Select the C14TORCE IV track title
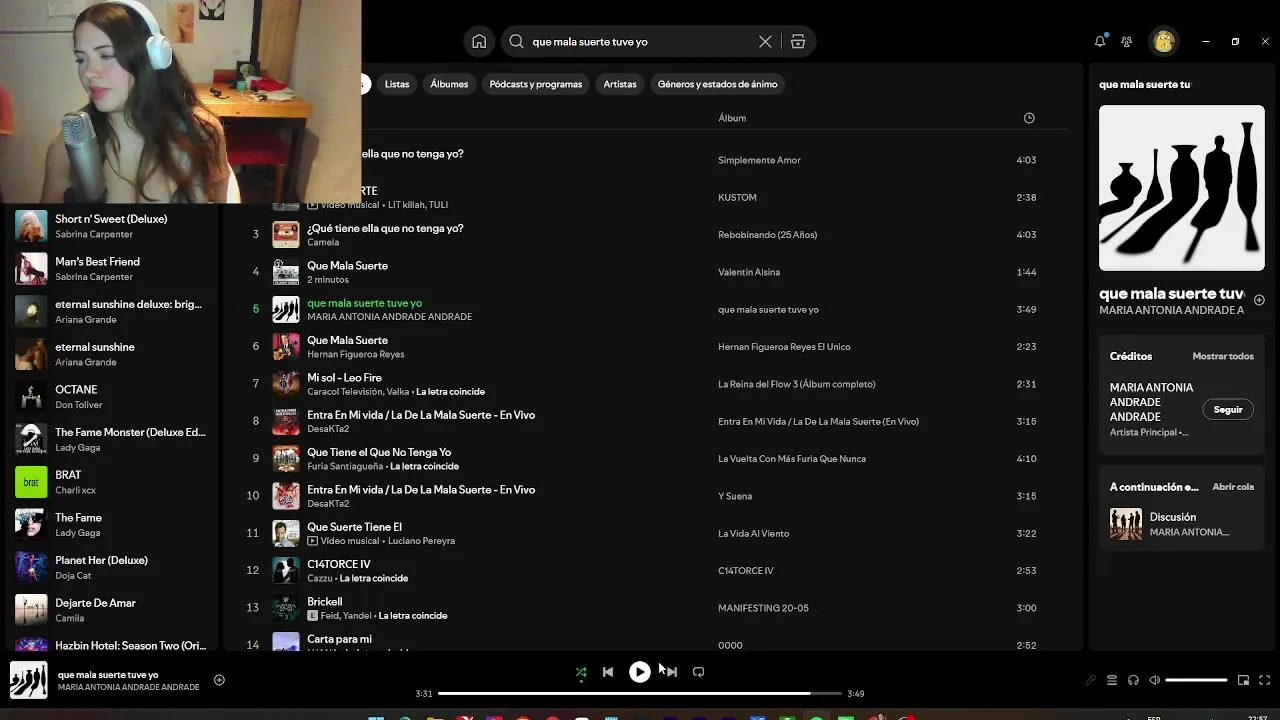 tap(338, 564)
